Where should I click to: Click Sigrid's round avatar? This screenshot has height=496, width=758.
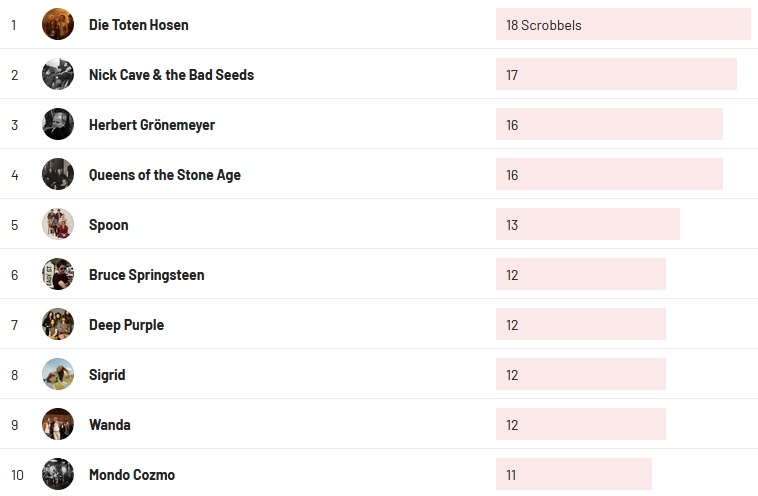coord(58,374)
